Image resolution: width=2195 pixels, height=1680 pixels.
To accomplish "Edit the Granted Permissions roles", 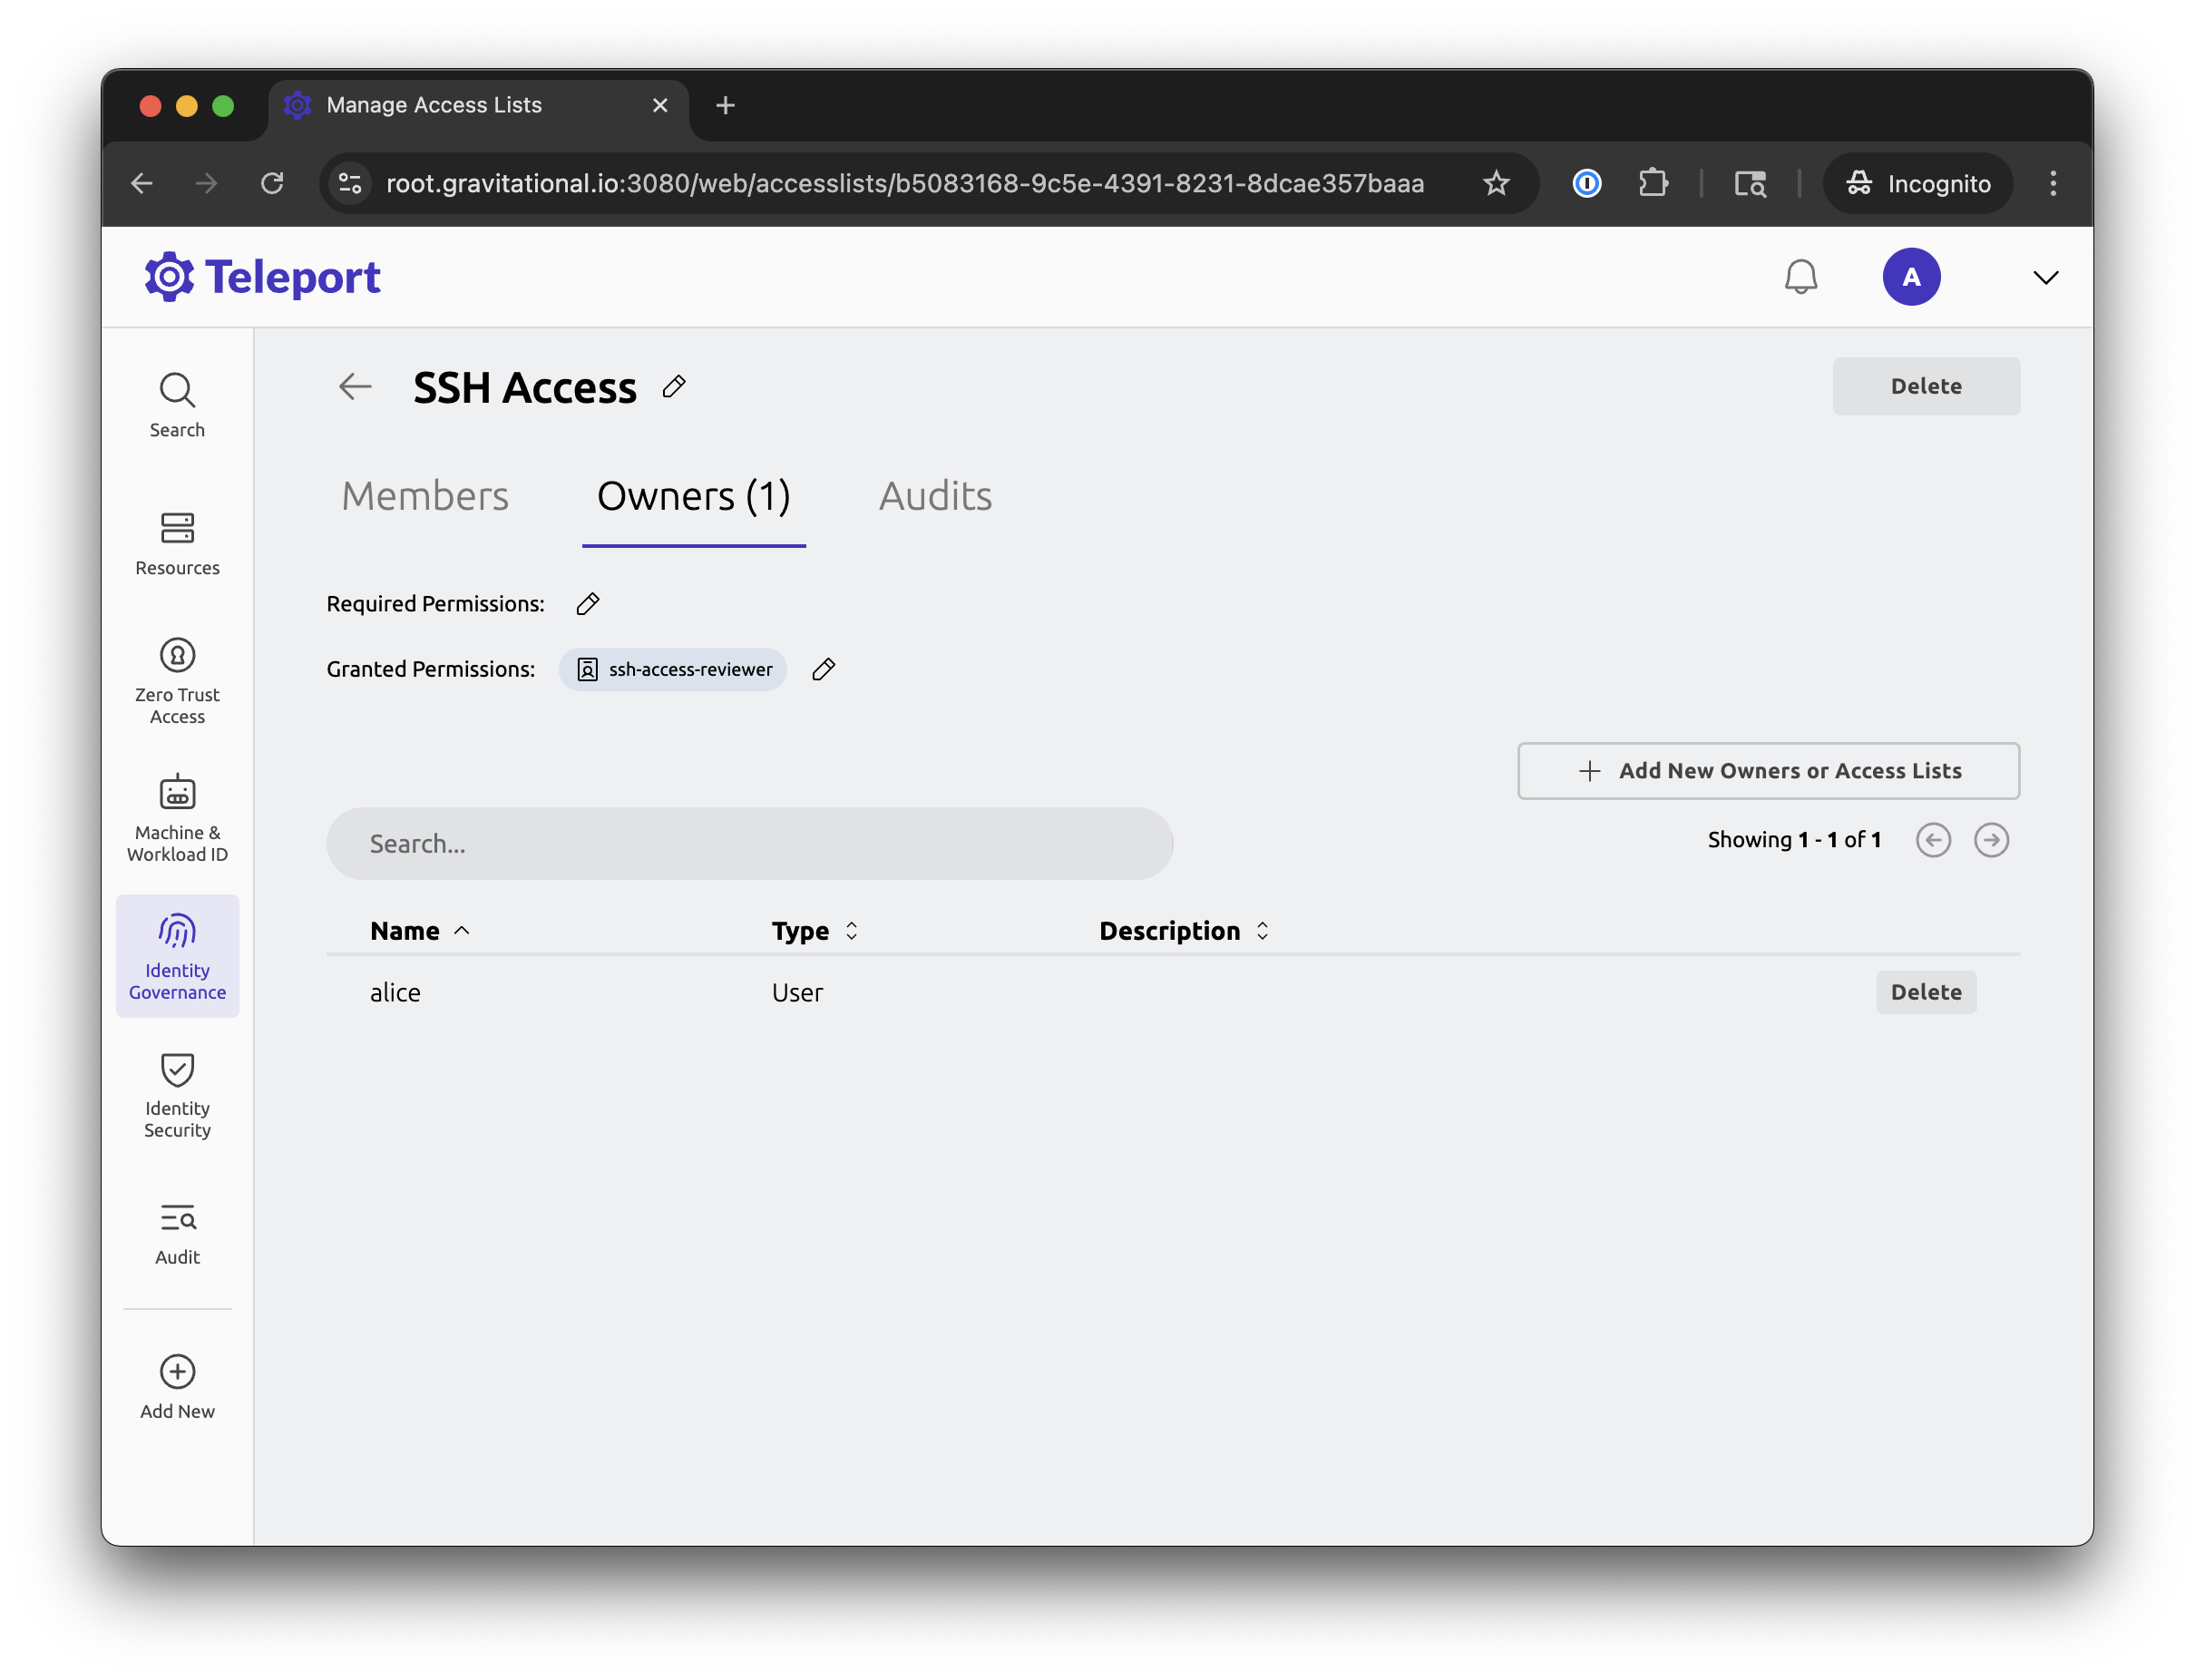I will (x=824, y=669).
